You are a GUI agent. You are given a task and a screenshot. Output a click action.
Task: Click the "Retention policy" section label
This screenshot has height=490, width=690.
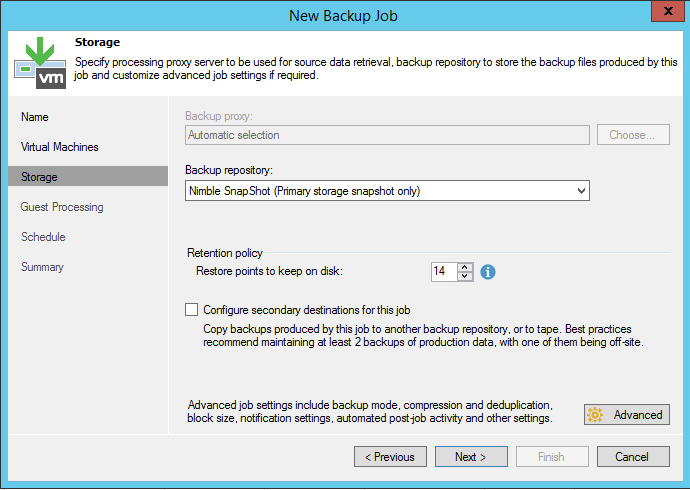225,253
